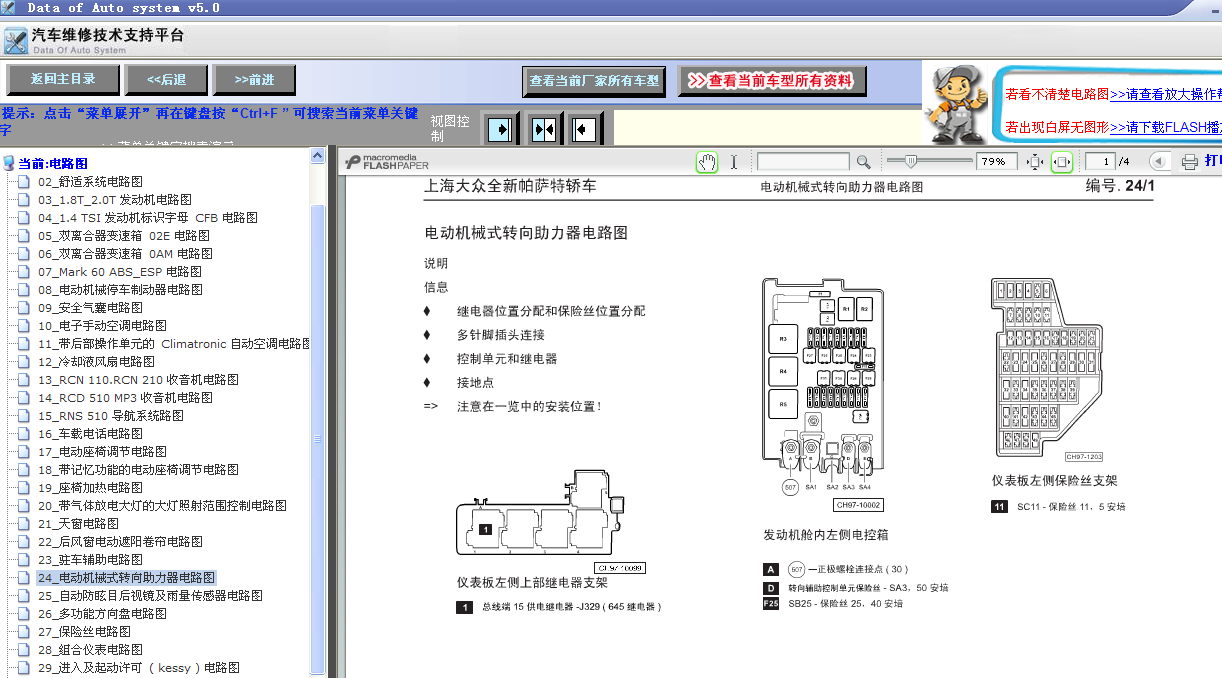The height and width of the screenshot is (678, 1222).
Task: Go to previous page arrow button
Action: tap(1159, 161)
